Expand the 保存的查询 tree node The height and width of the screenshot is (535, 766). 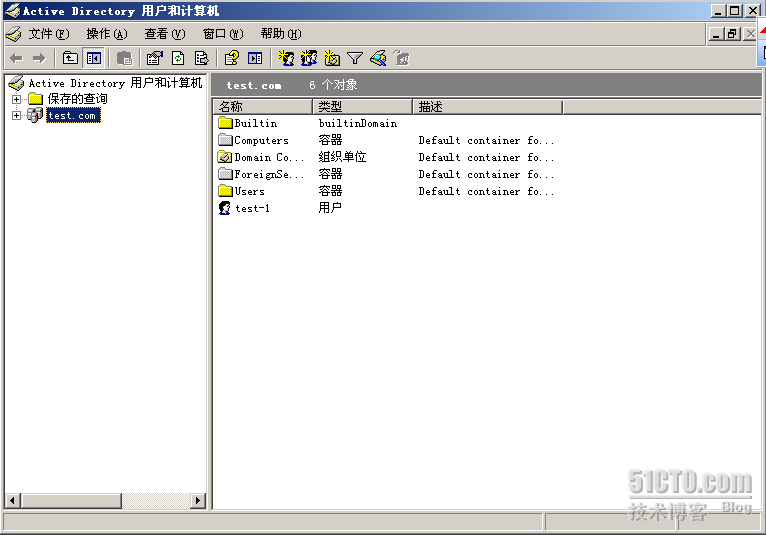point(16,99)
